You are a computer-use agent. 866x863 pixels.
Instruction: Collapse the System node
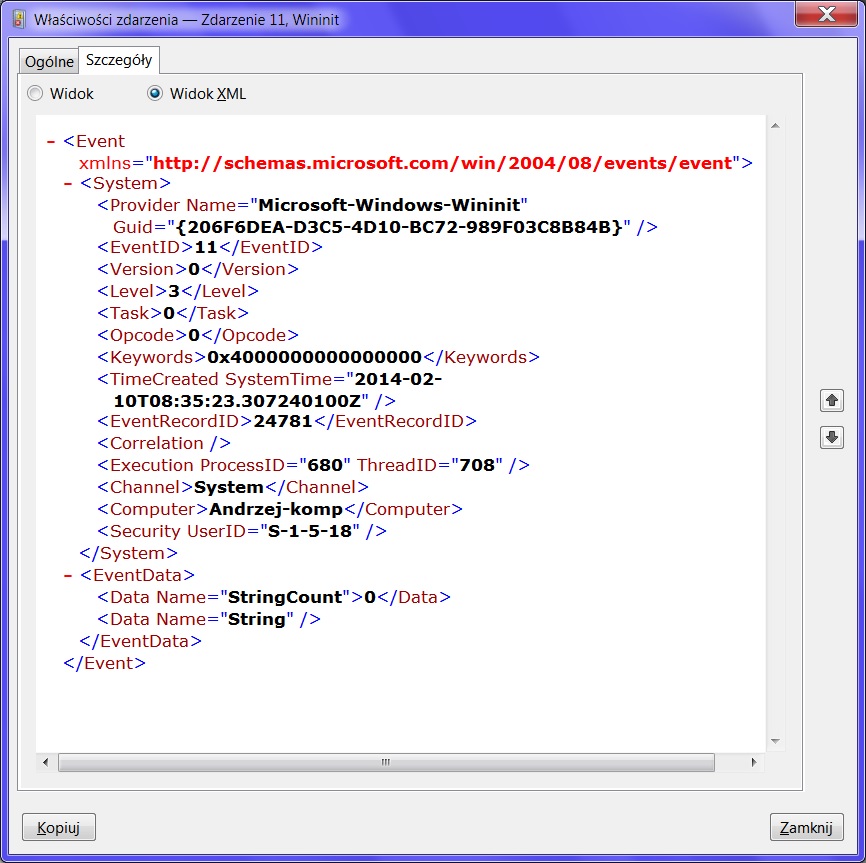[68, 184]
